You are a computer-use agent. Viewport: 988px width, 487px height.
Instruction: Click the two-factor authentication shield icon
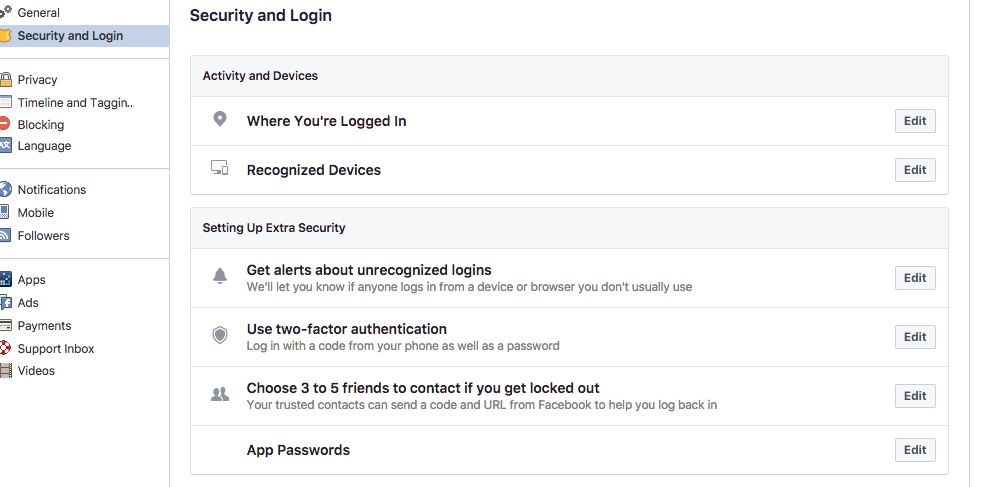click(x=219, y=335)
